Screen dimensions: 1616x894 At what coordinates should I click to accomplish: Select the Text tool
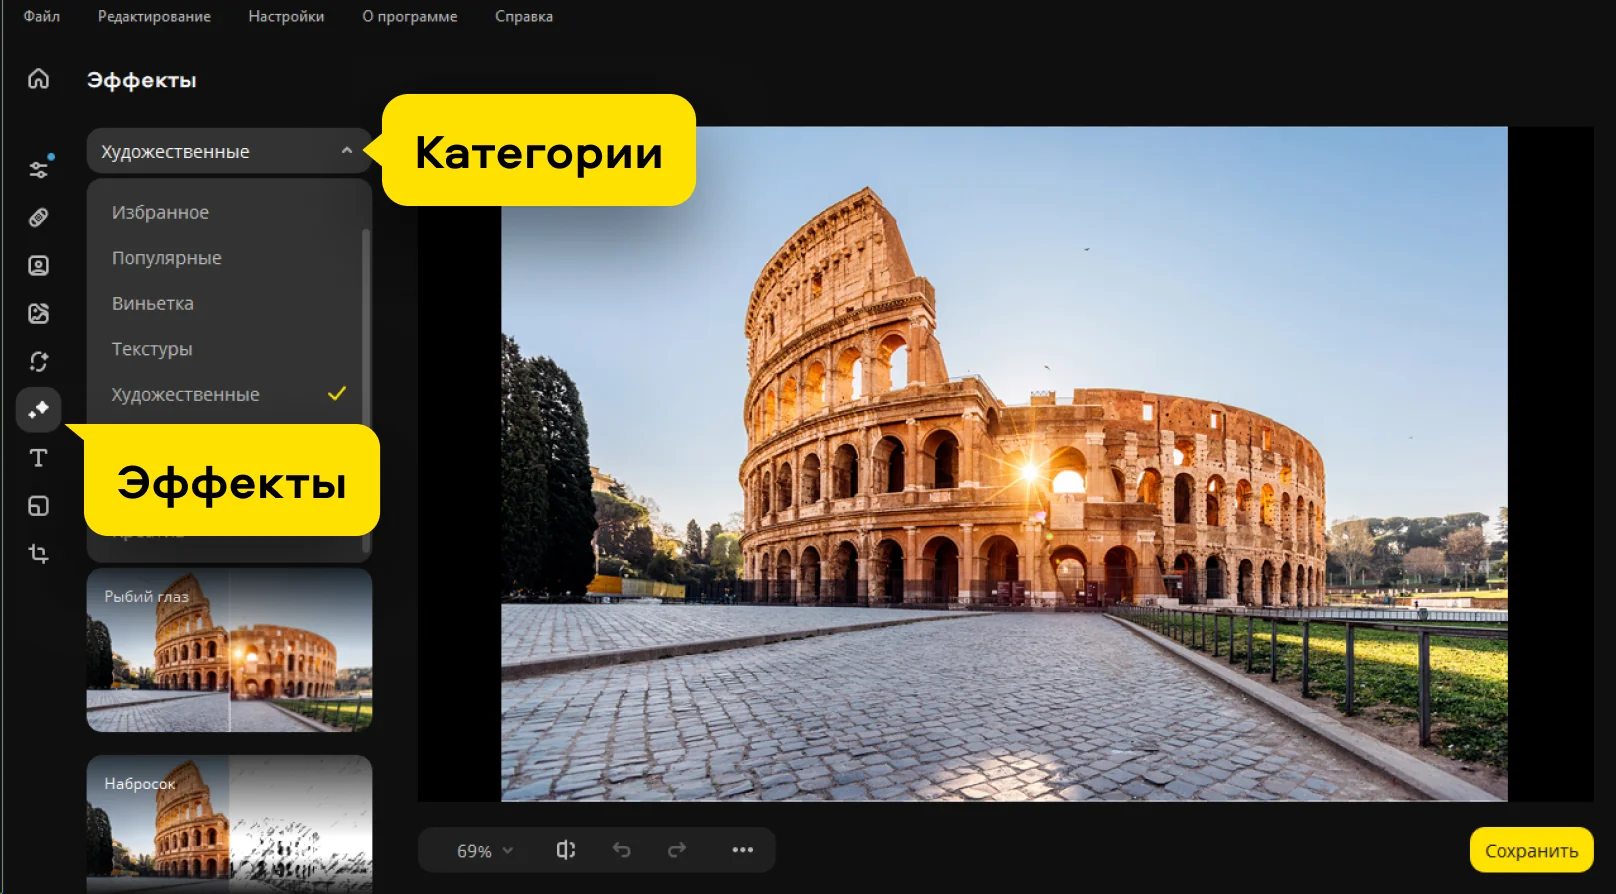pos(38,458)
